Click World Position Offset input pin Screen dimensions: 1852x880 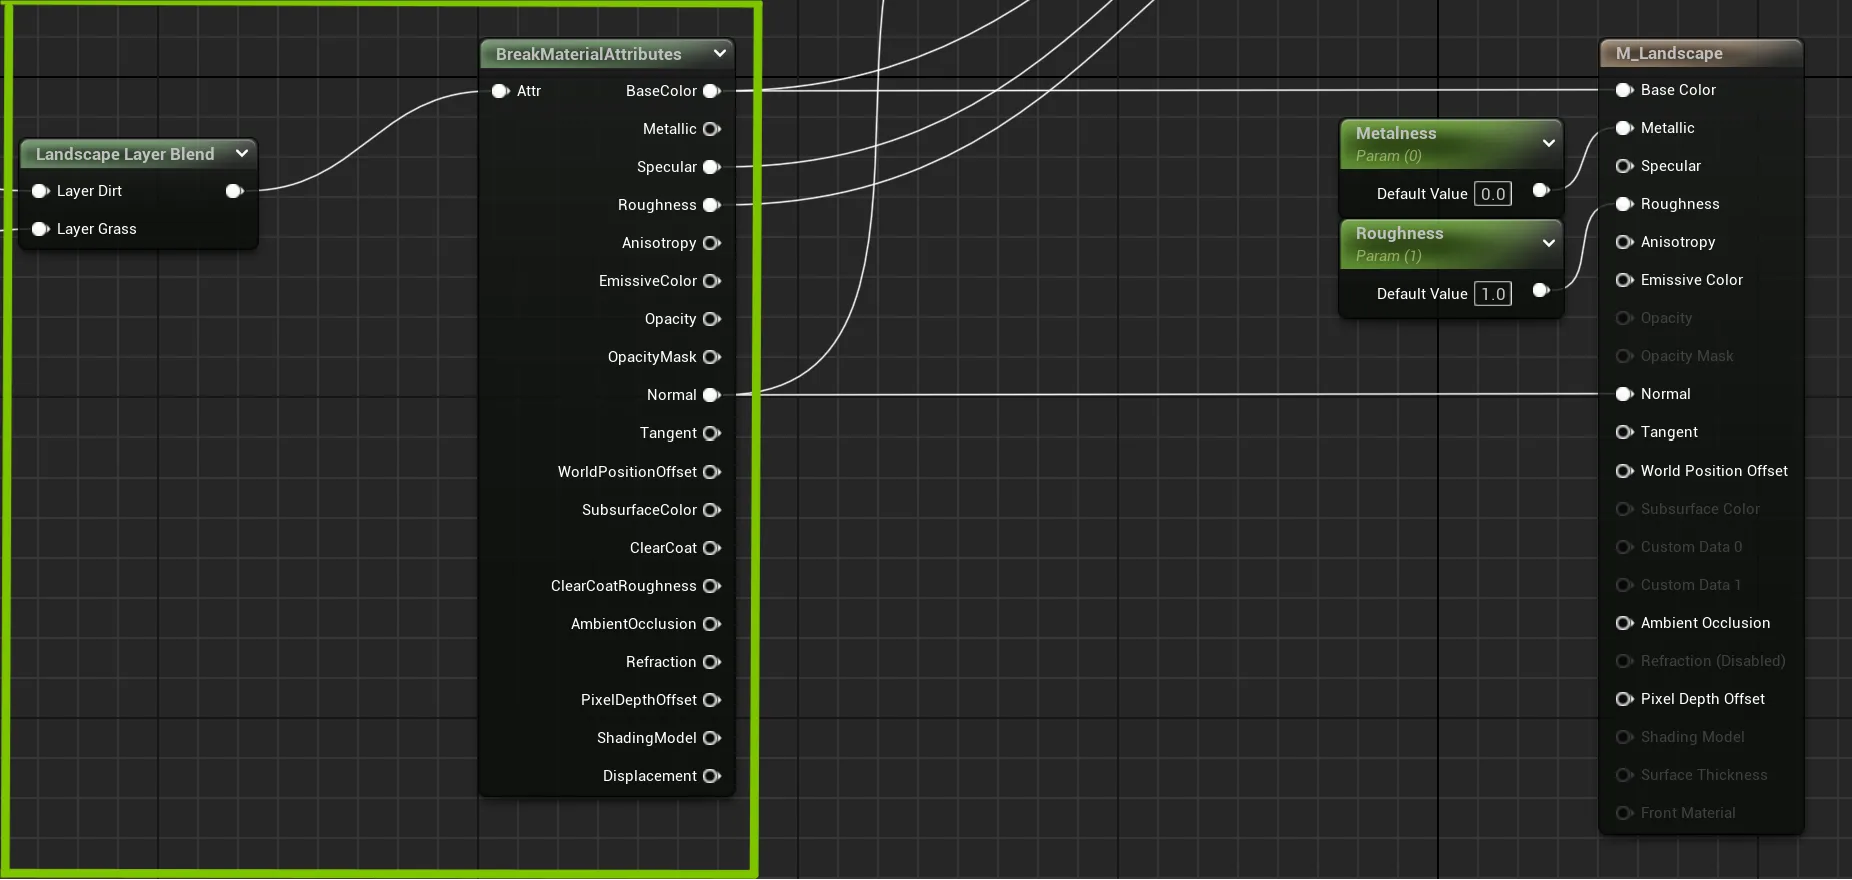(1625, 471)
